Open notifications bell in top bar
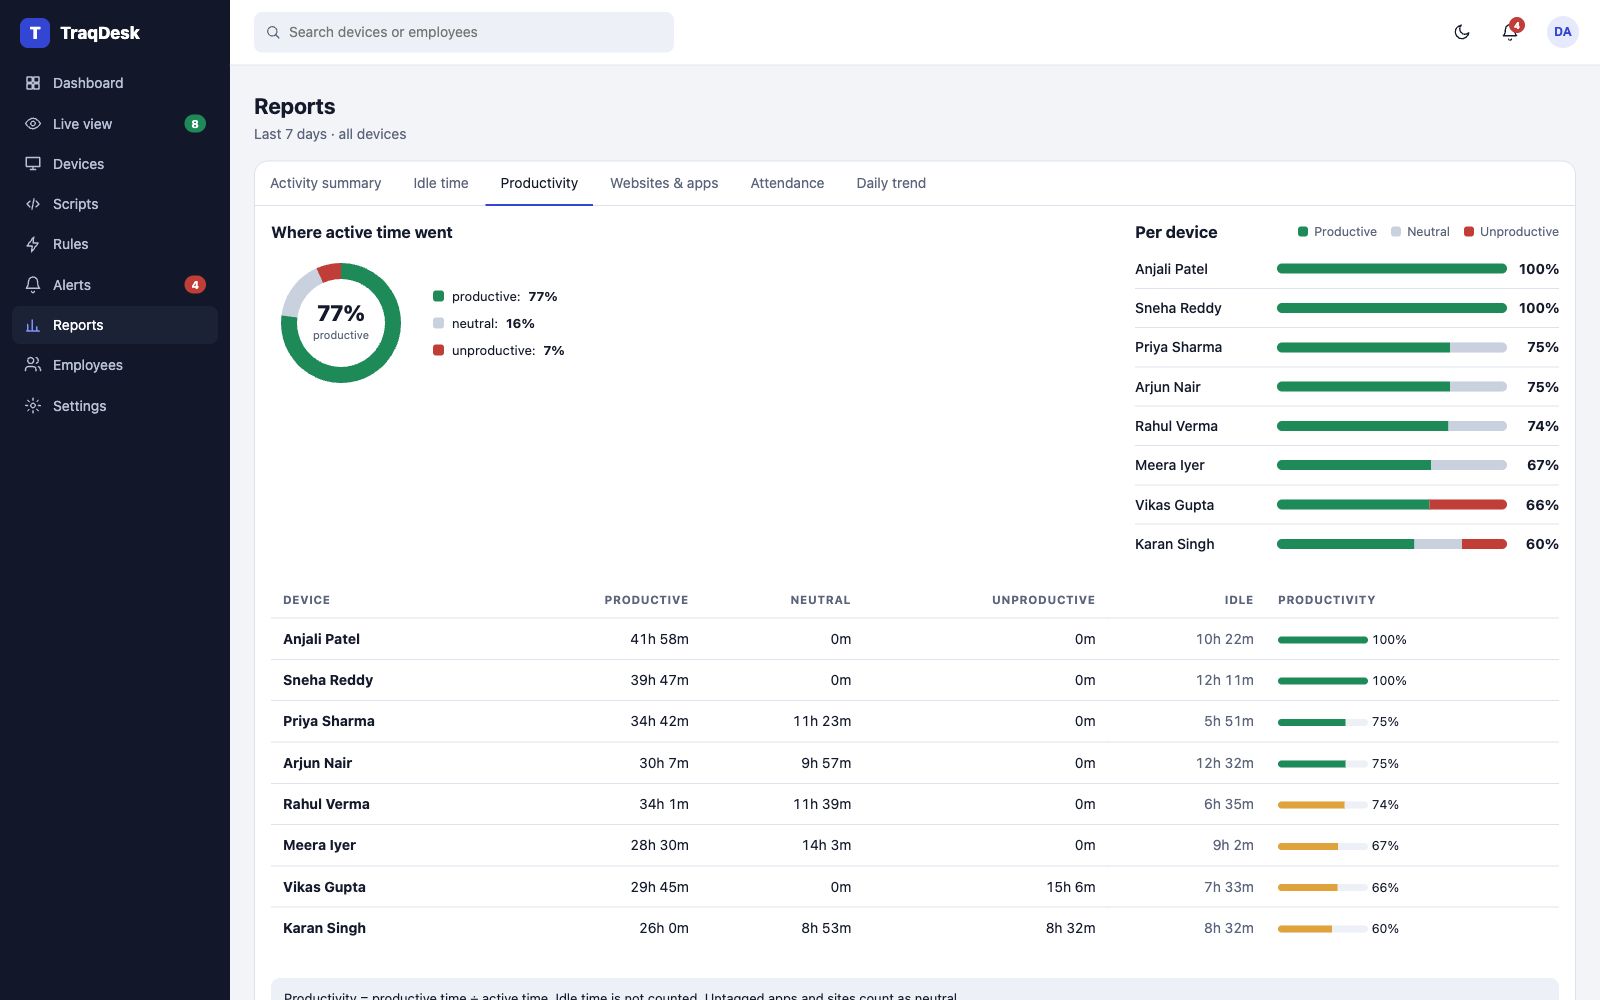The image size is (1600, 1000). [x=1510, y=32]
